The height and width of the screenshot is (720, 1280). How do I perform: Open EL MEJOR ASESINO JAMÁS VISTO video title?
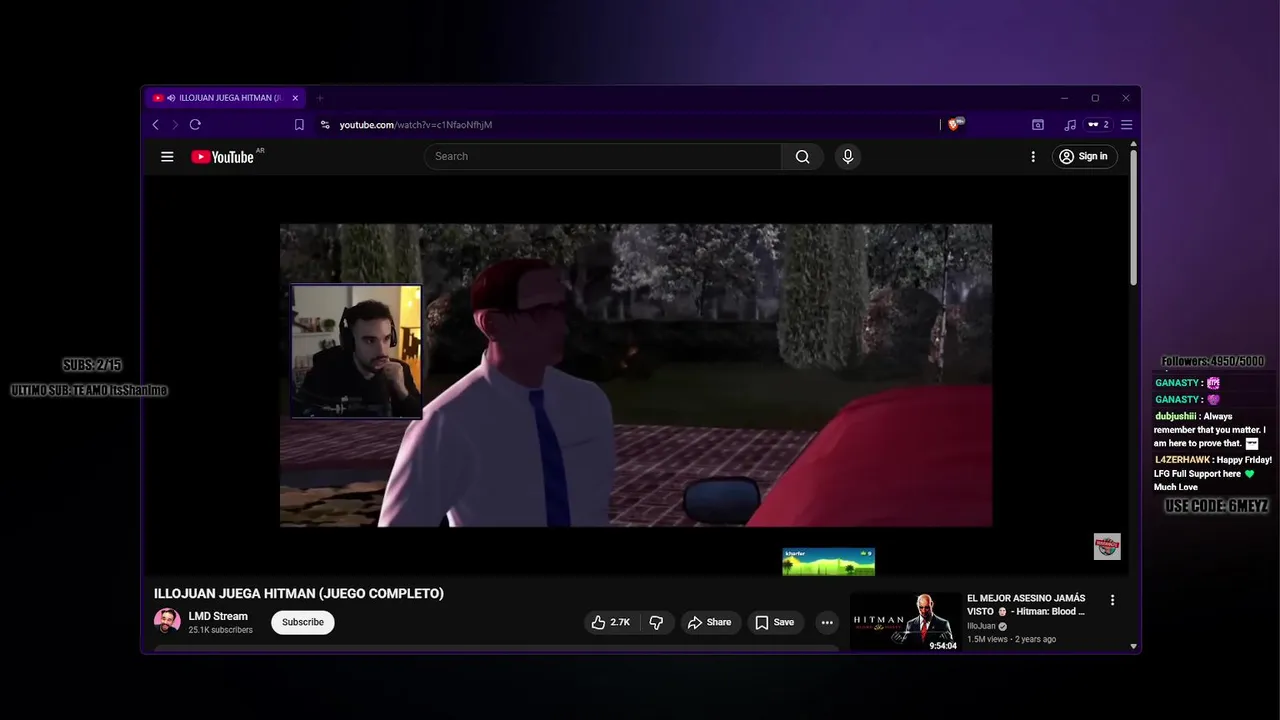click(x=1026, y=604)
